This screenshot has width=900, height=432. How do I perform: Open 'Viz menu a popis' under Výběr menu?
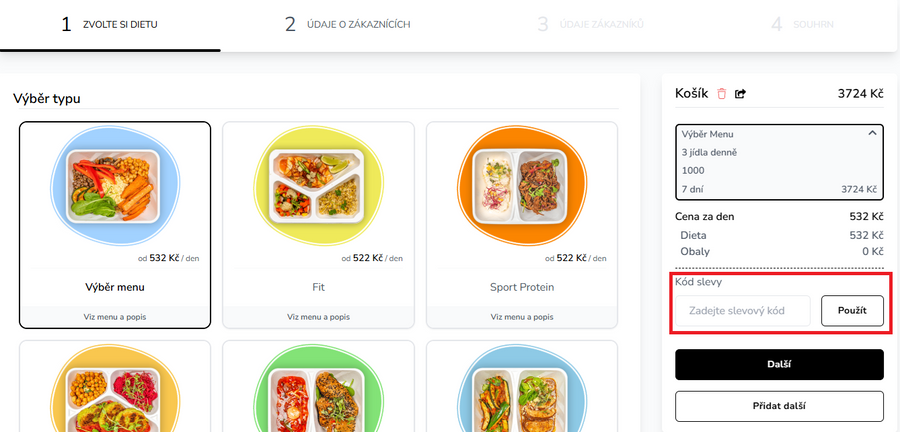coord(115,316)
